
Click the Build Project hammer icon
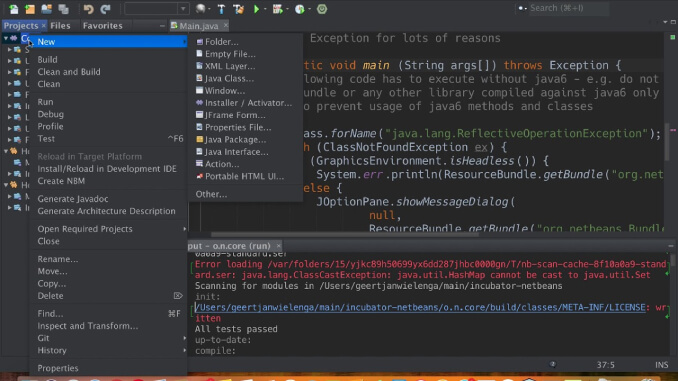pos(221,9)
